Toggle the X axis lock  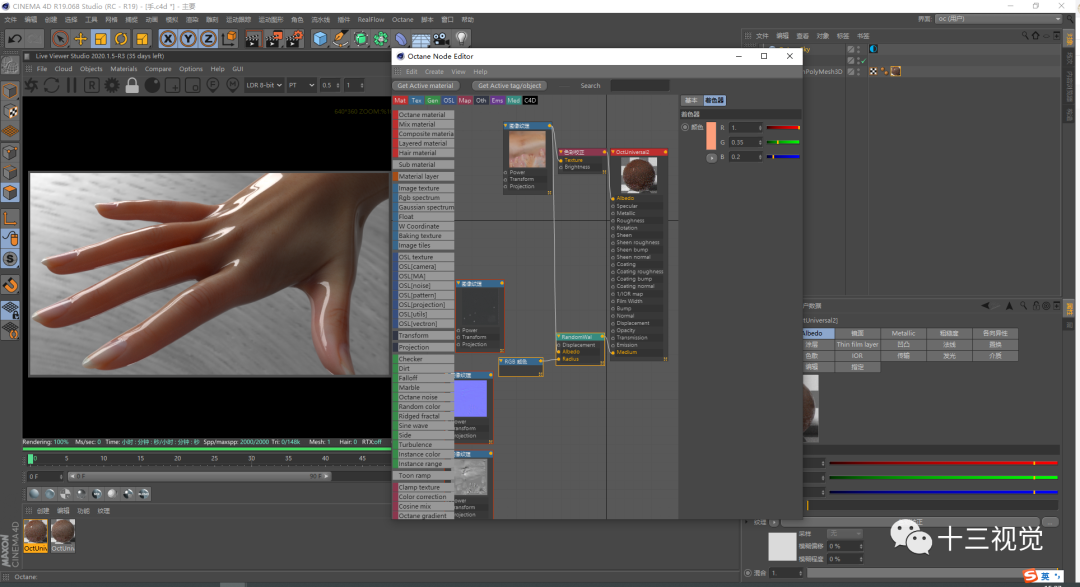pyautogui.click(x=167, y=39)
